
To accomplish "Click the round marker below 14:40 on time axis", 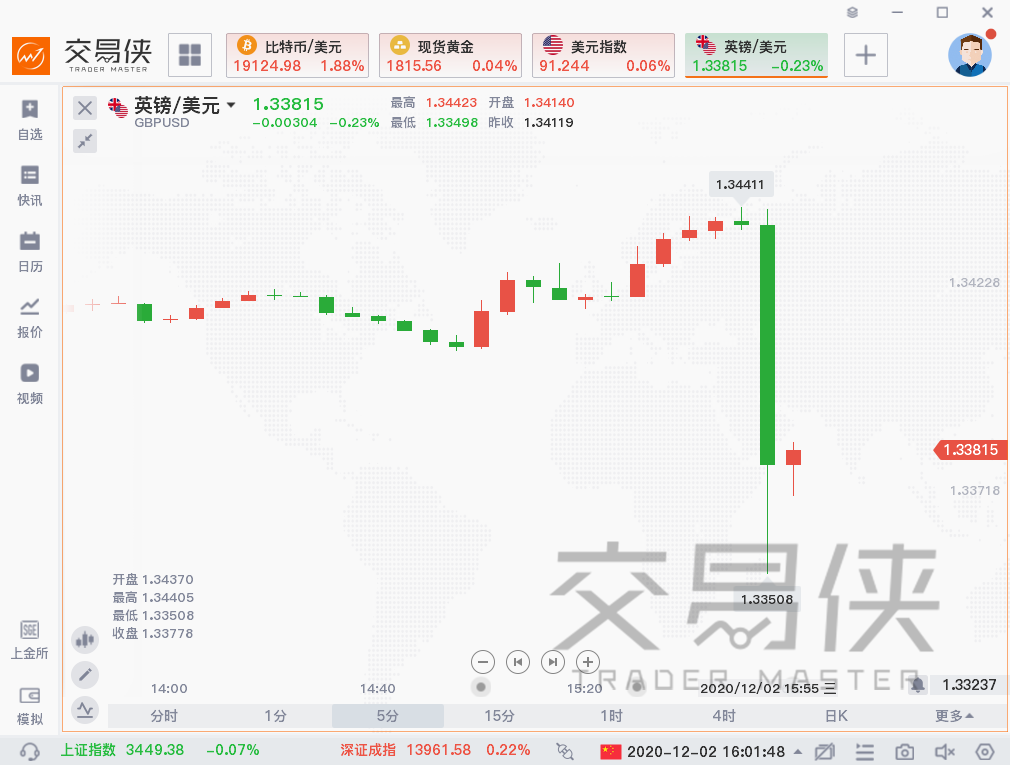I will point(481,687).
